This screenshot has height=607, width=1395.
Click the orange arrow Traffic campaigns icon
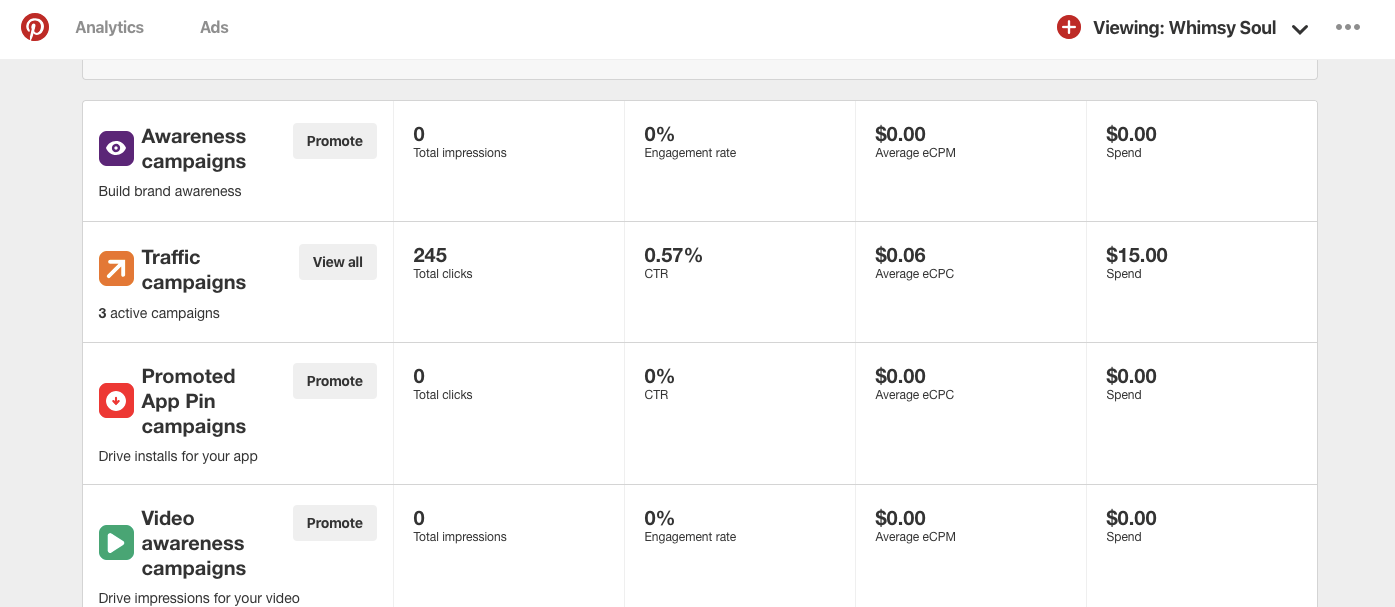(116, 269)
